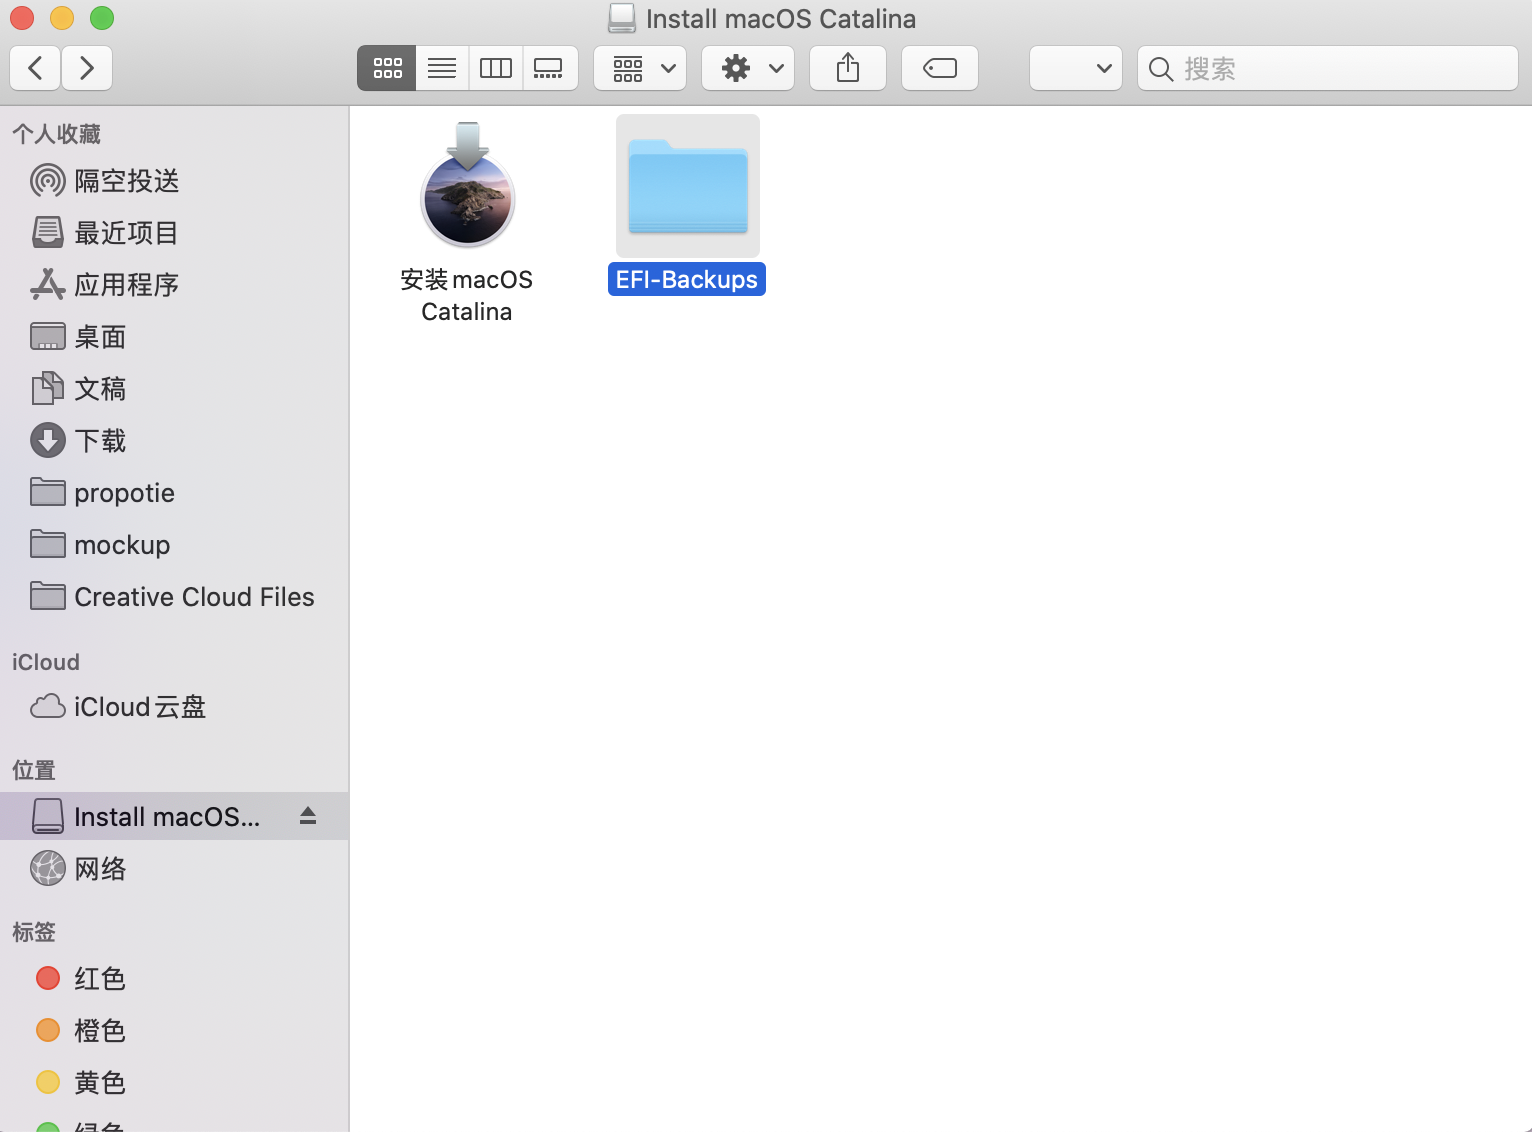Go forward to the next folder

[x=87, y=68]
